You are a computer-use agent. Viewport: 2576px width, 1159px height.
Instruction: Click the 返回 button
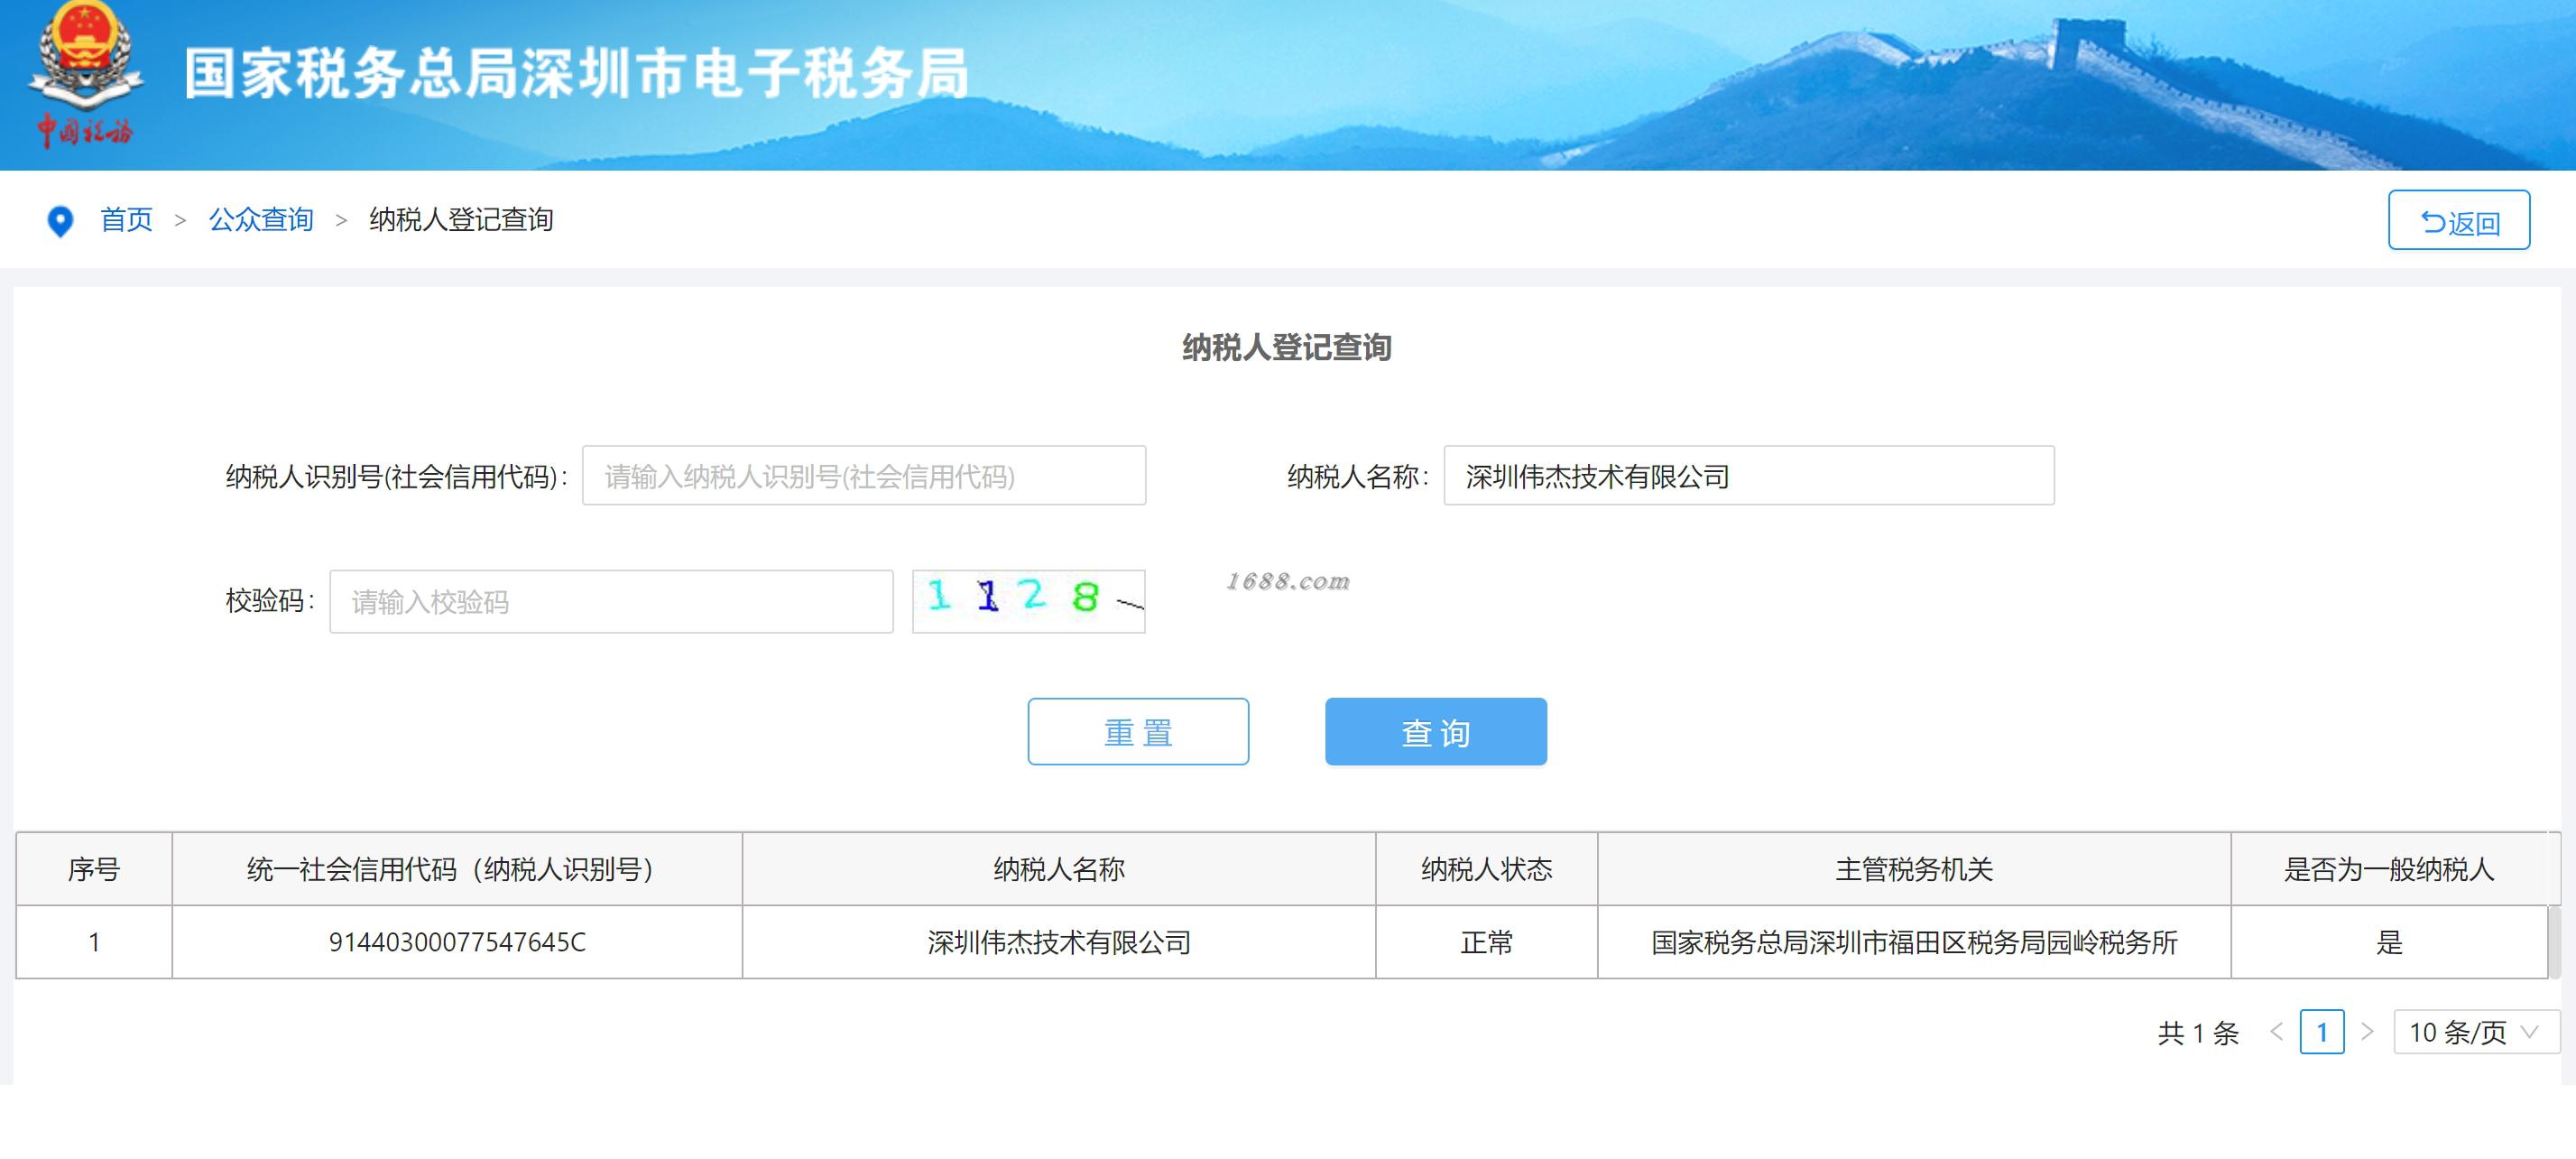2459,220
